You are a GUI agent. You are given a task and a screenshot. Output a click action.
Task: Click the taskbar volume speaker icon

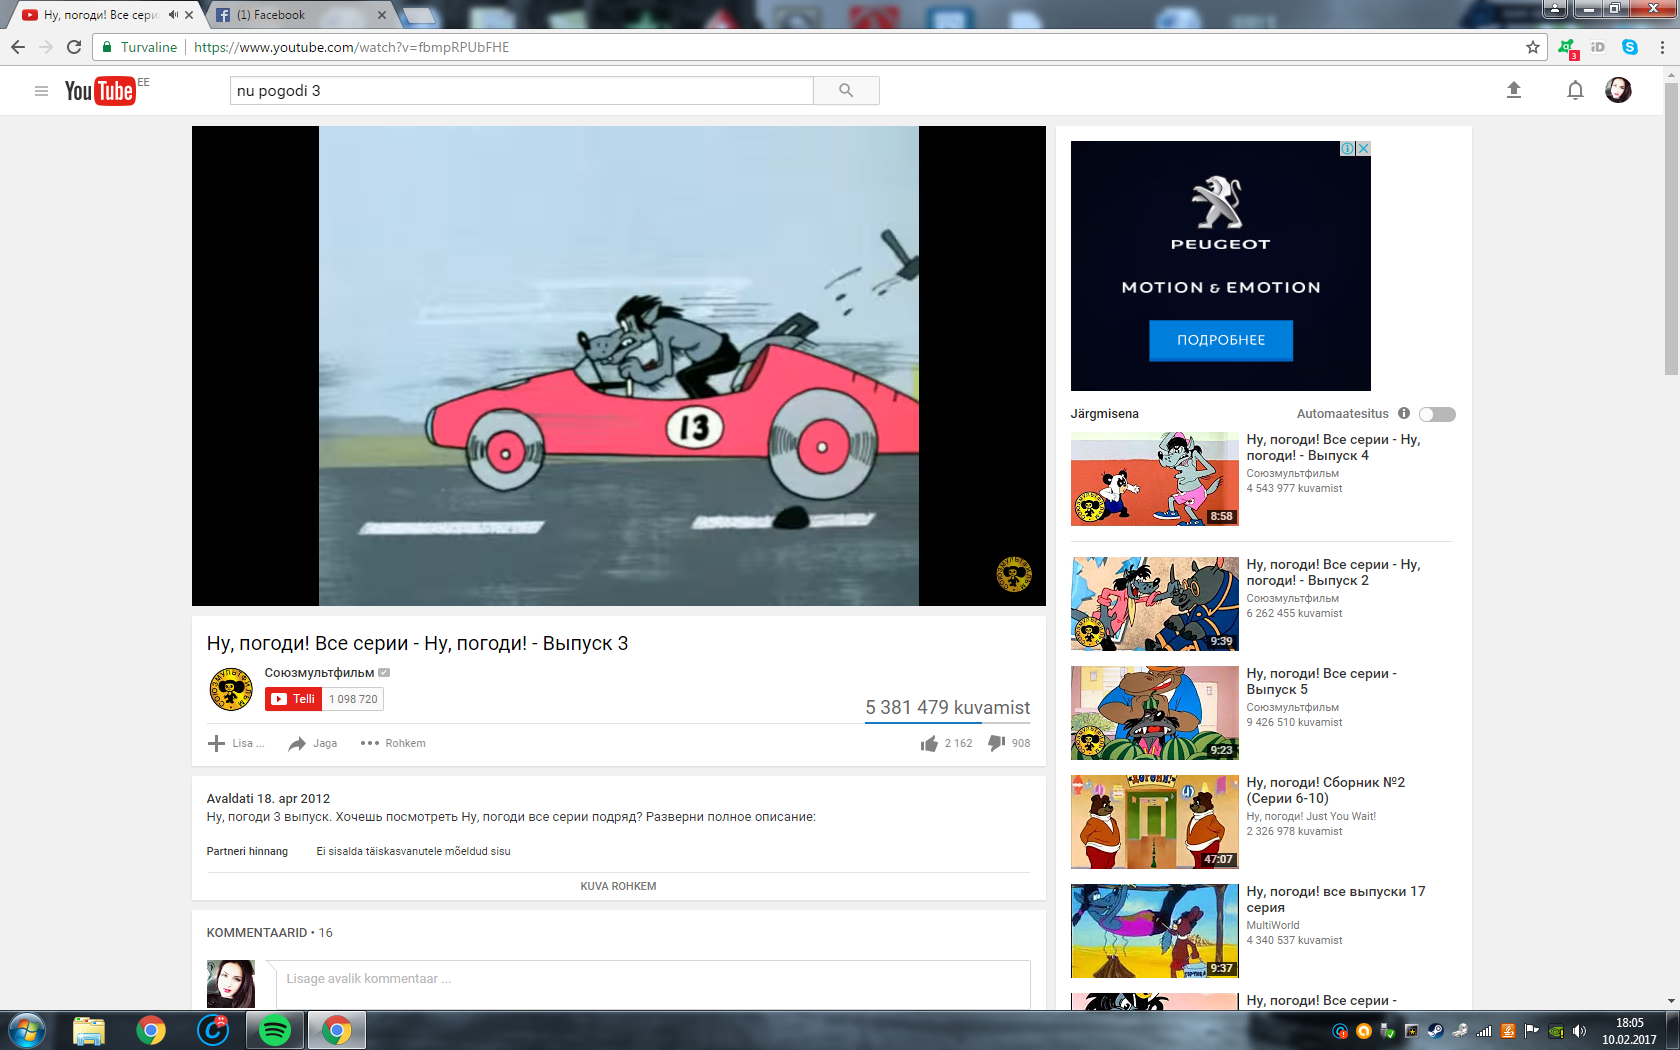click(x=1579, y=1031)
